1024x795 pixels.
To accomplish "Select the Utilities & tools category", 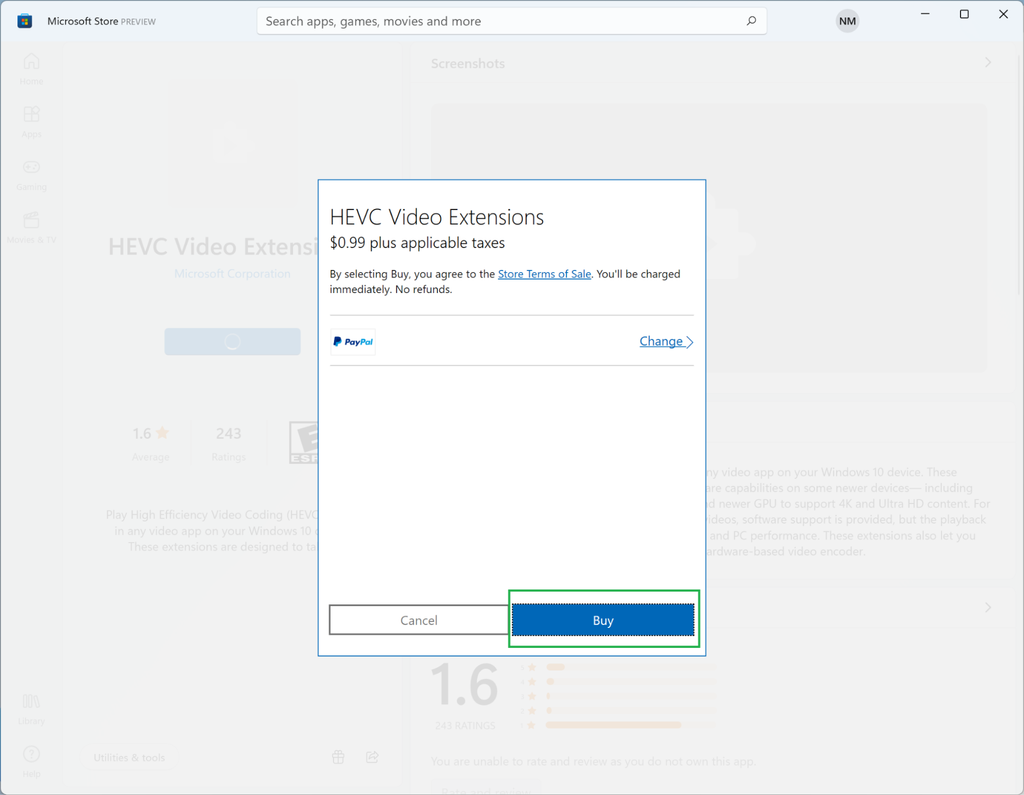I will pyautogui.click(x=129, y=757).
